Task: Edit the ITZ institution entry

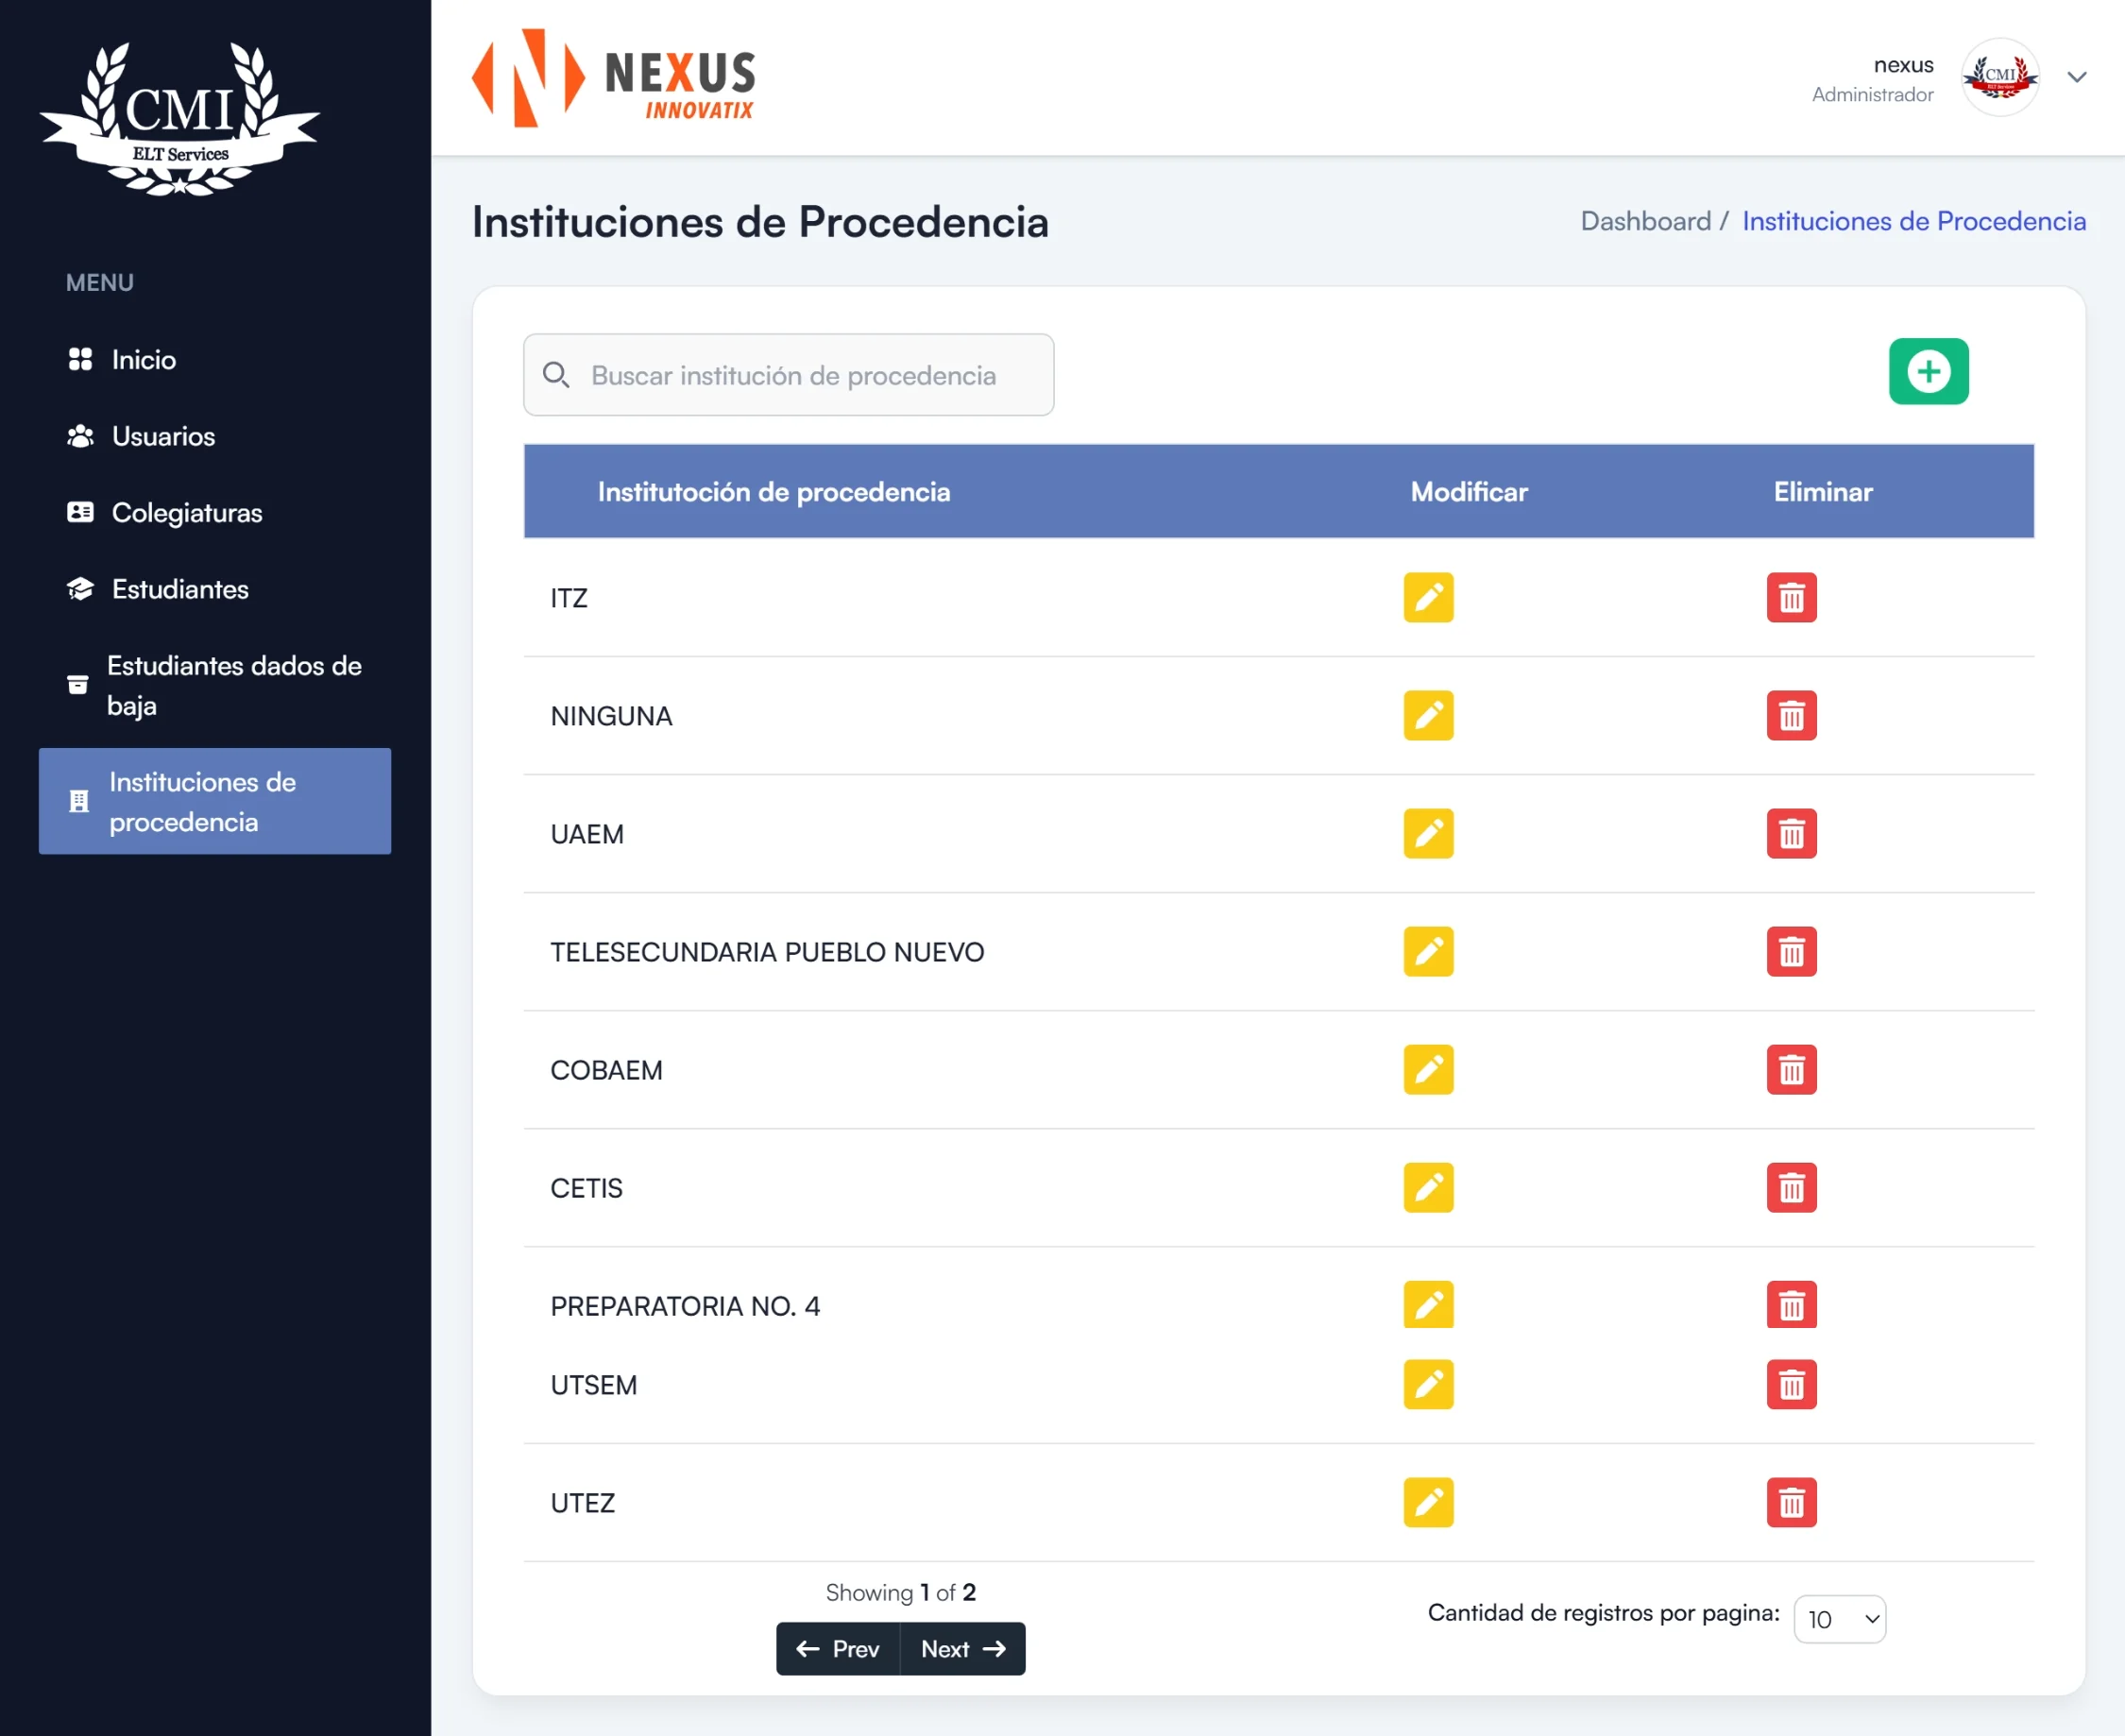Action: (1427, 598)
